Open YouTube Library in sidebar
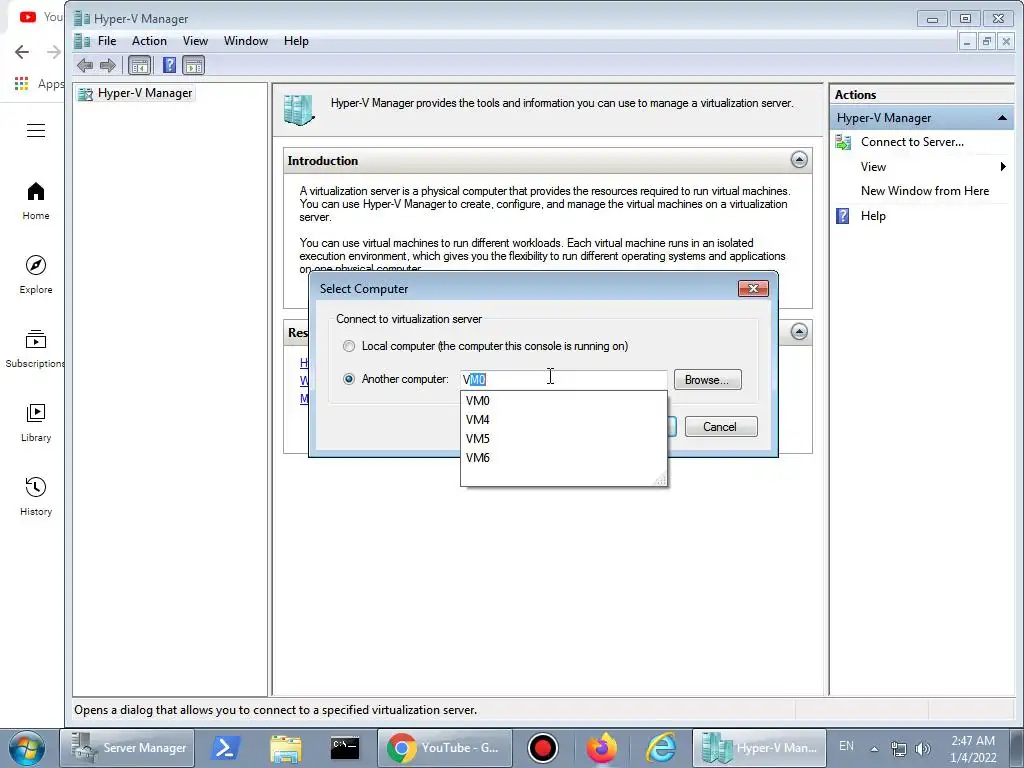The width and height of the screenshot is (1024, 768). (x=36, y=423)
